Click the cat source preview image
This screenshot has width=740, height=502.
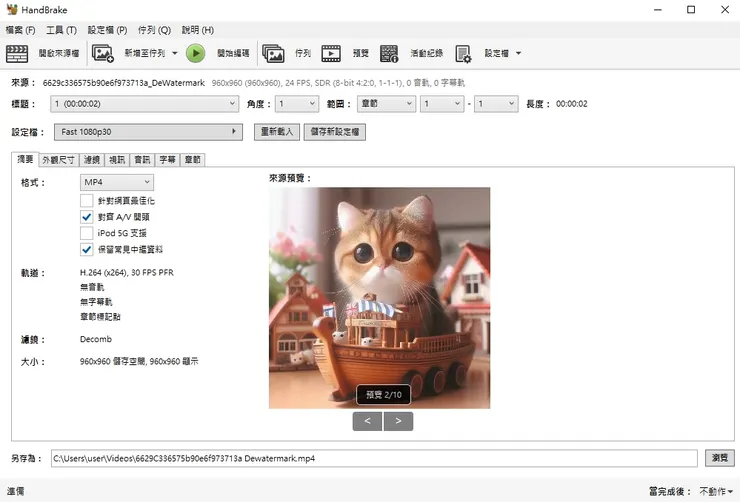(x=379, y=298)
